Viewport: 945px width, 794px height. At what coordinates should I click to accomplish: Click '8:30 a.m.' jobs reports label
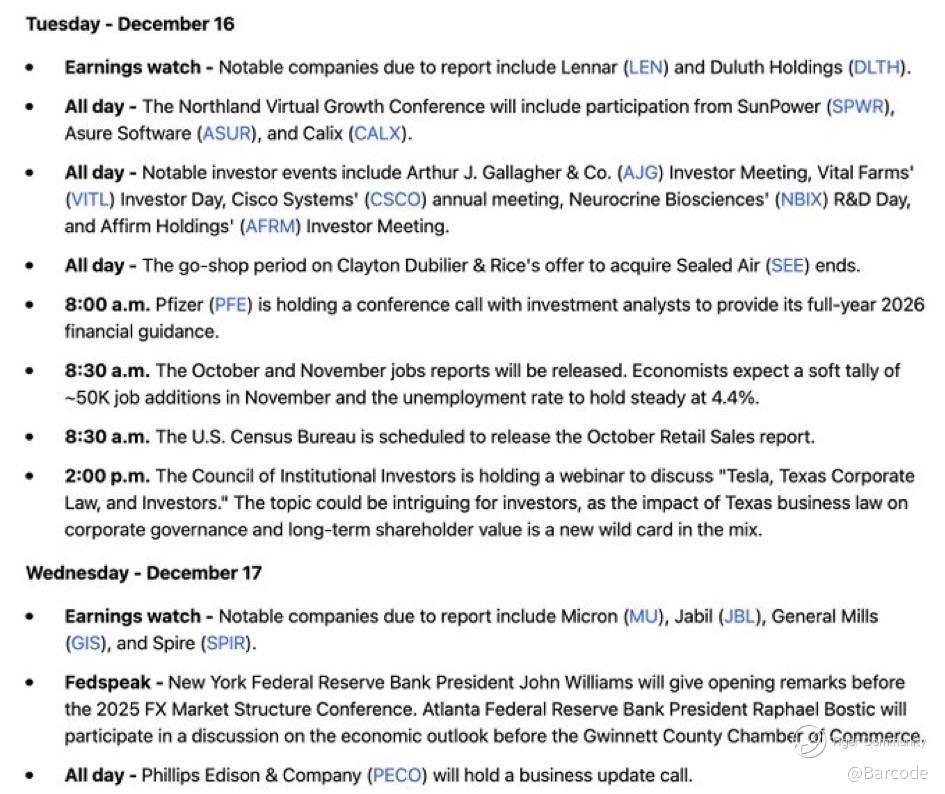tap(107, 370)
